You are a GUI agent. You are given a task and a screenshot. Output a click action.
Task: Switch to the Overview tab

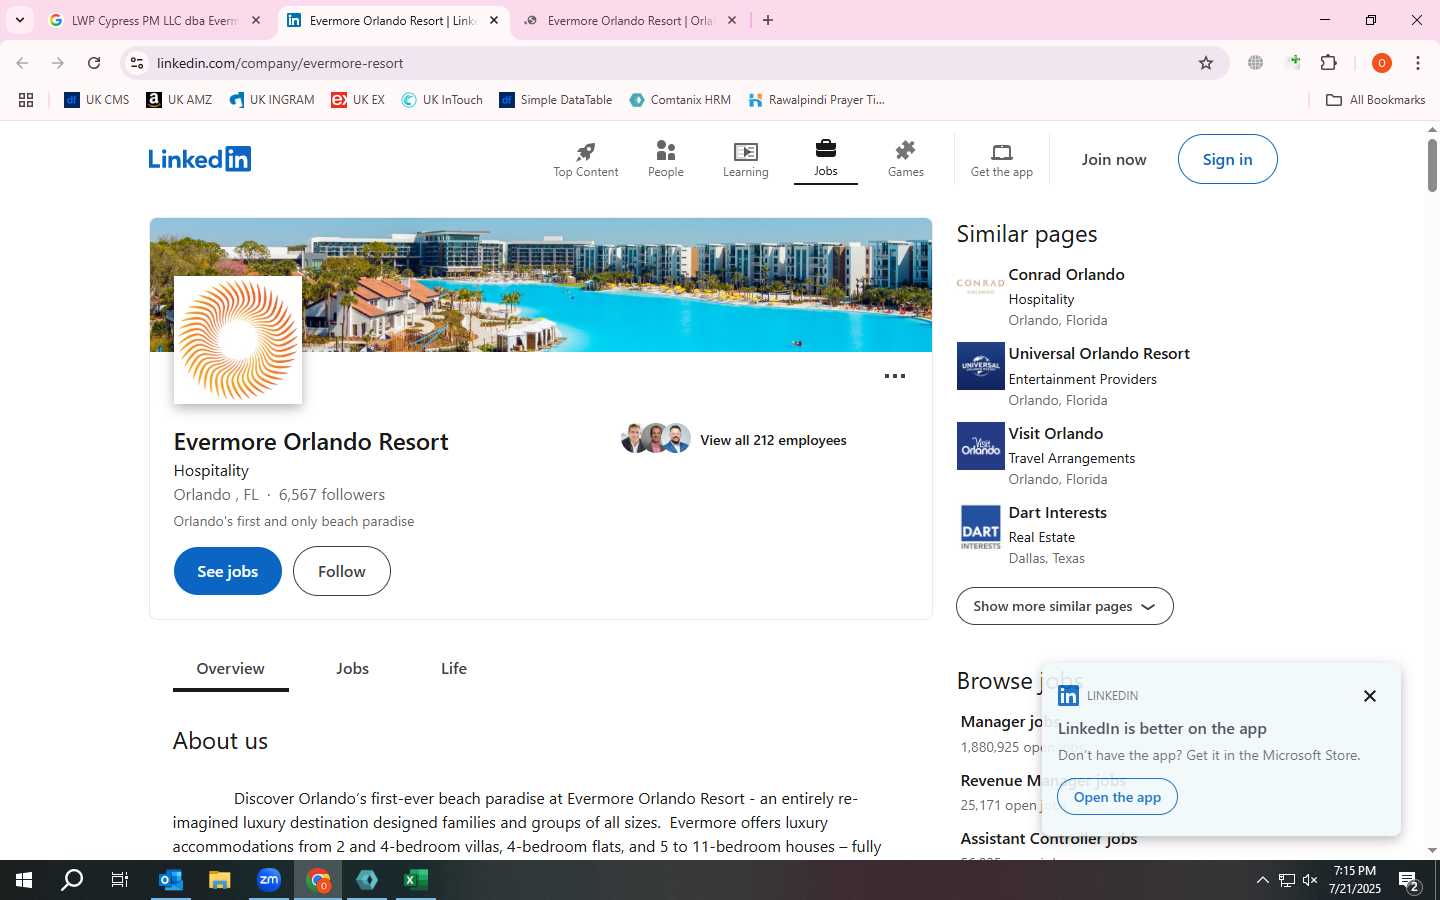[x=231, y=669]
